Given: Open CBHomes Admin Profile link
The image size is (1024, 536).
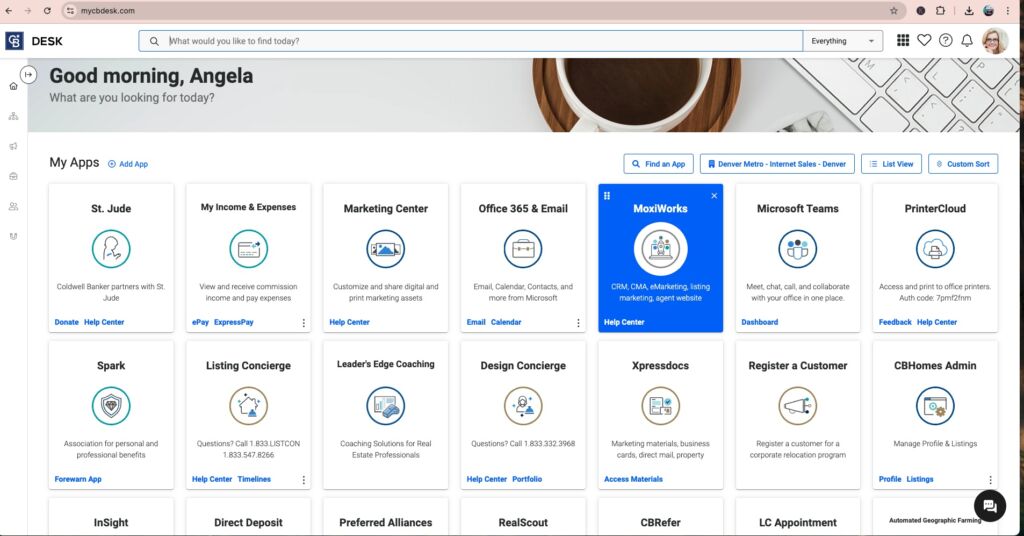Looking at the screenshot, I should (x=889, y=479).
